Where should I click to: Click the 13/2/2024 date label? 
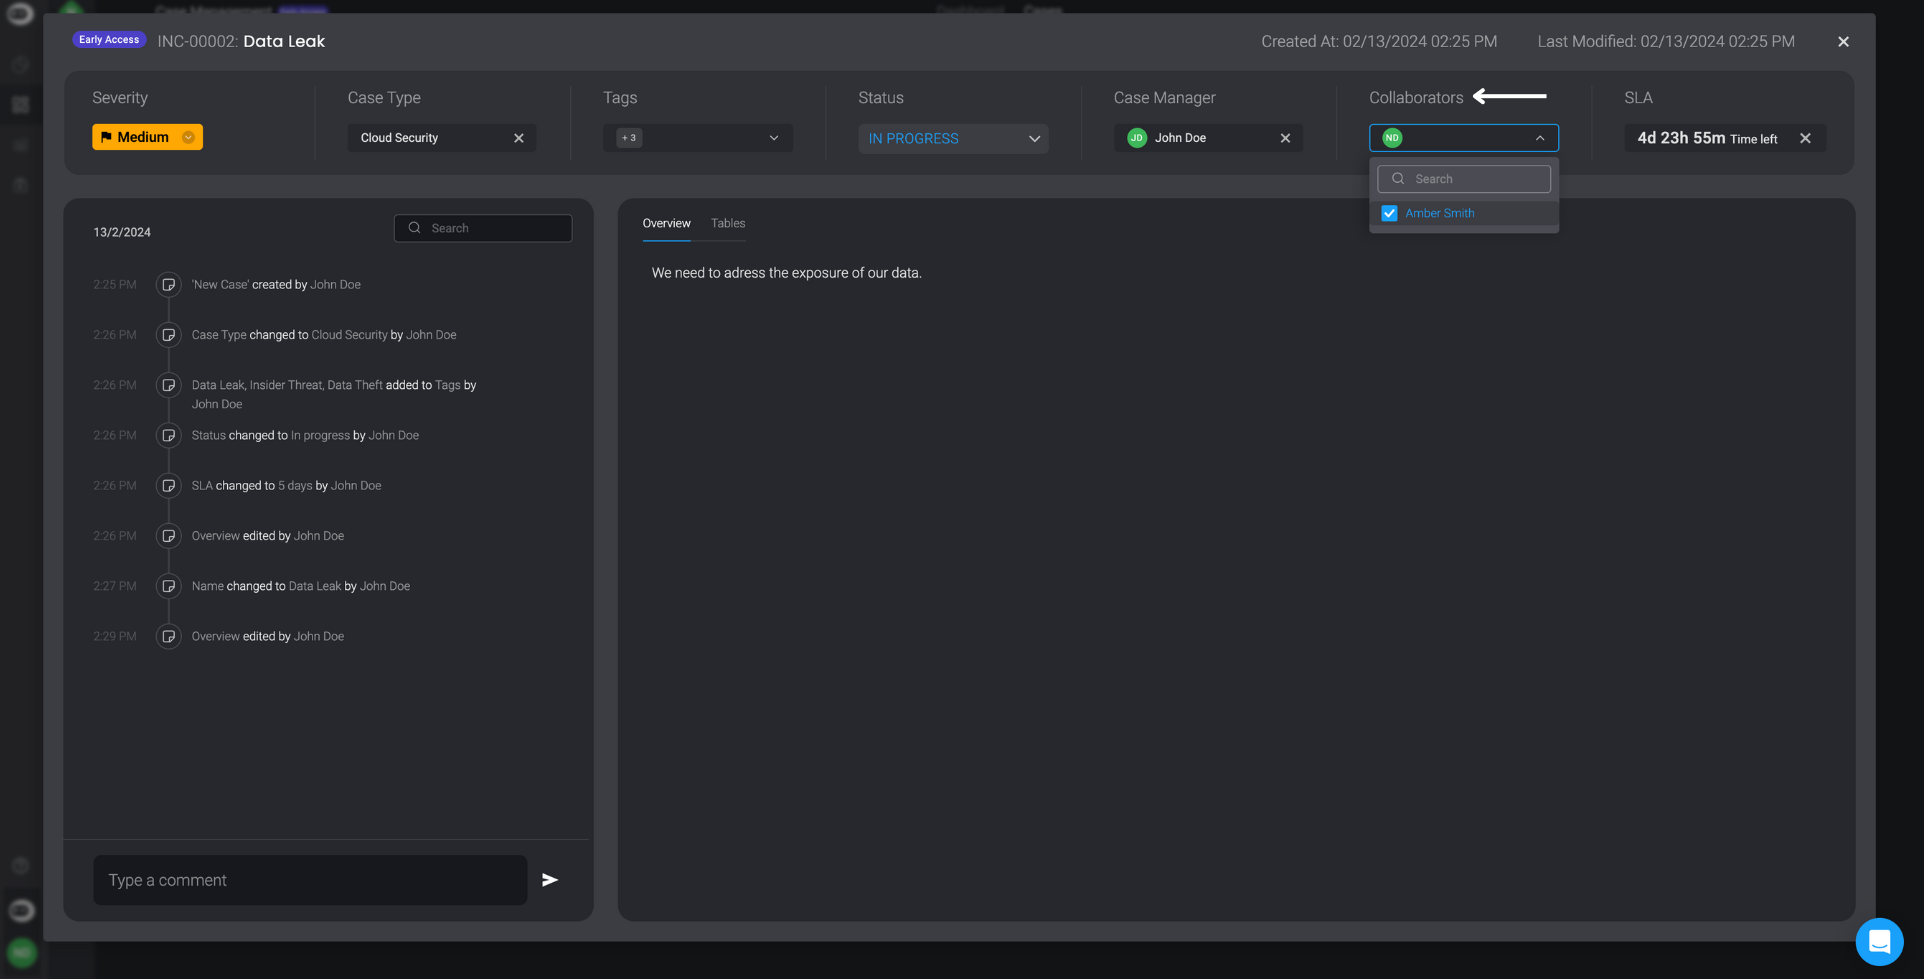click(x=122, y=232)
